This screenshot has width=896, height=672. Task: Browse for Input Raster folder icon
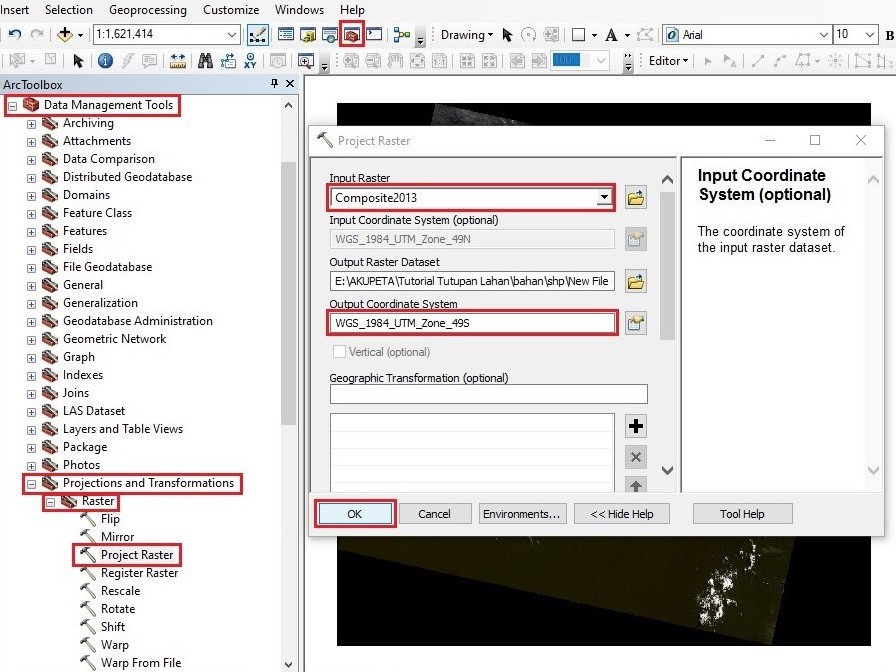click(x=636, y=198)
